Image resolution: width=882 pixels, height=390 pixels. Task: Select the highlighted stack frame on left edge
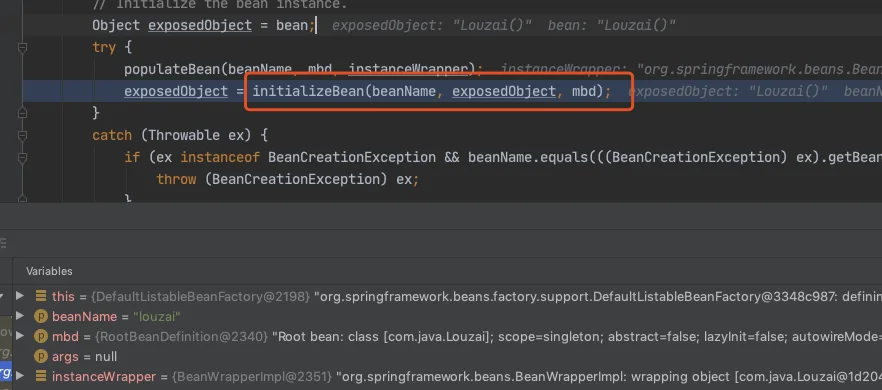[x=6, y=372]
